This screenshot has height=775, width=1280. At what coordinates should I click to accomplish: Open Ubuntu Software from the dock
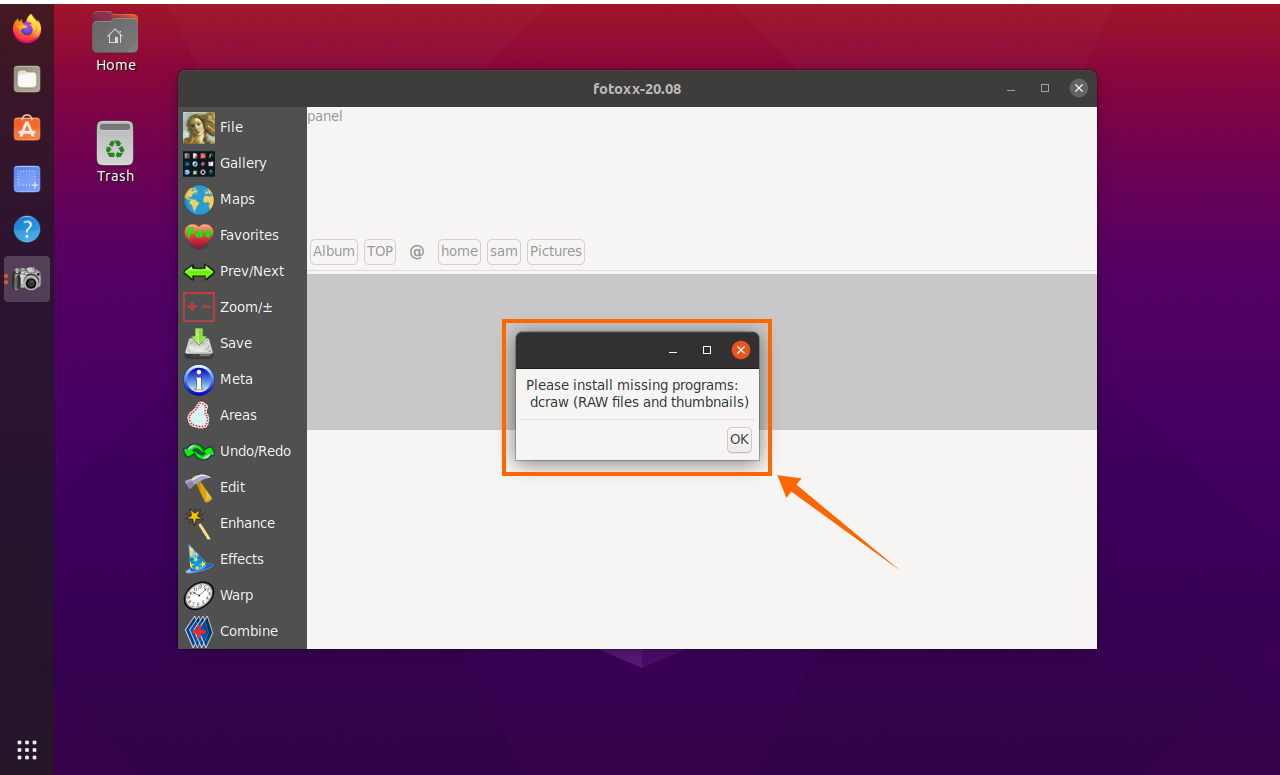point(27,128)
